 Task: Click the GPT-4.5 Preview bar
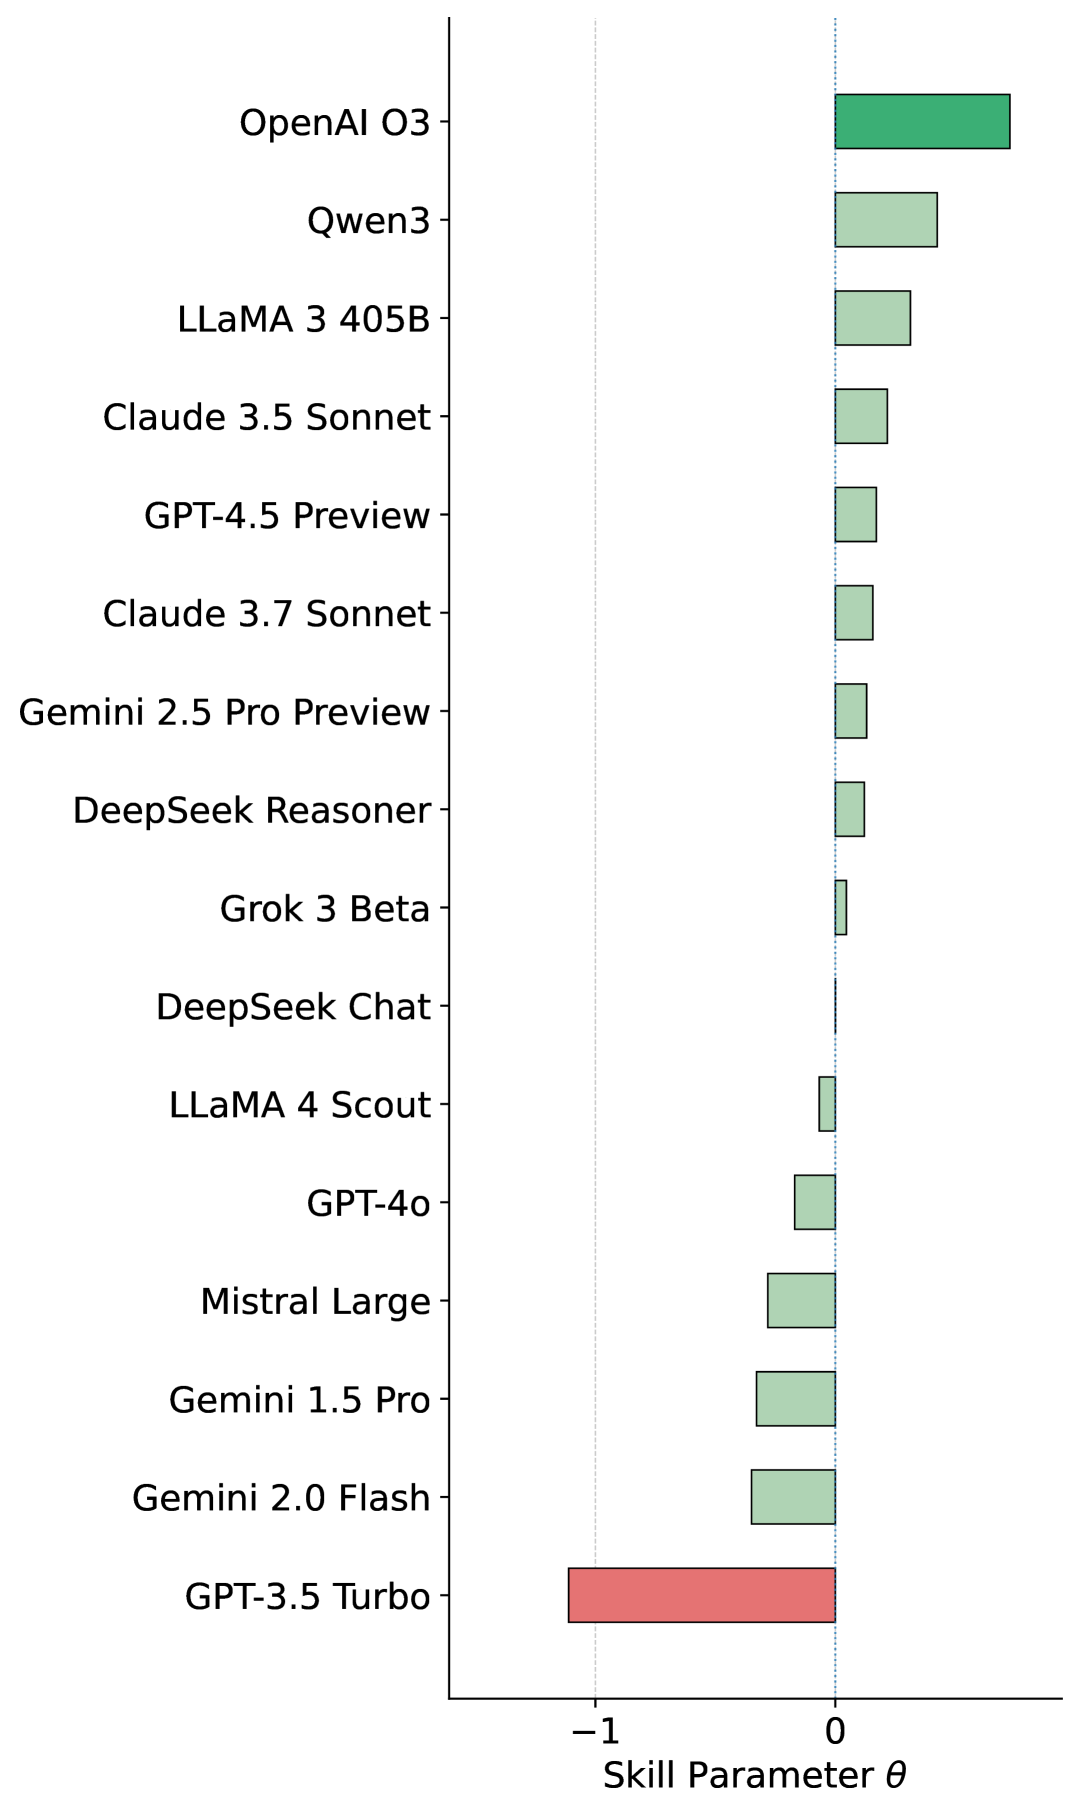click(855, 515)
